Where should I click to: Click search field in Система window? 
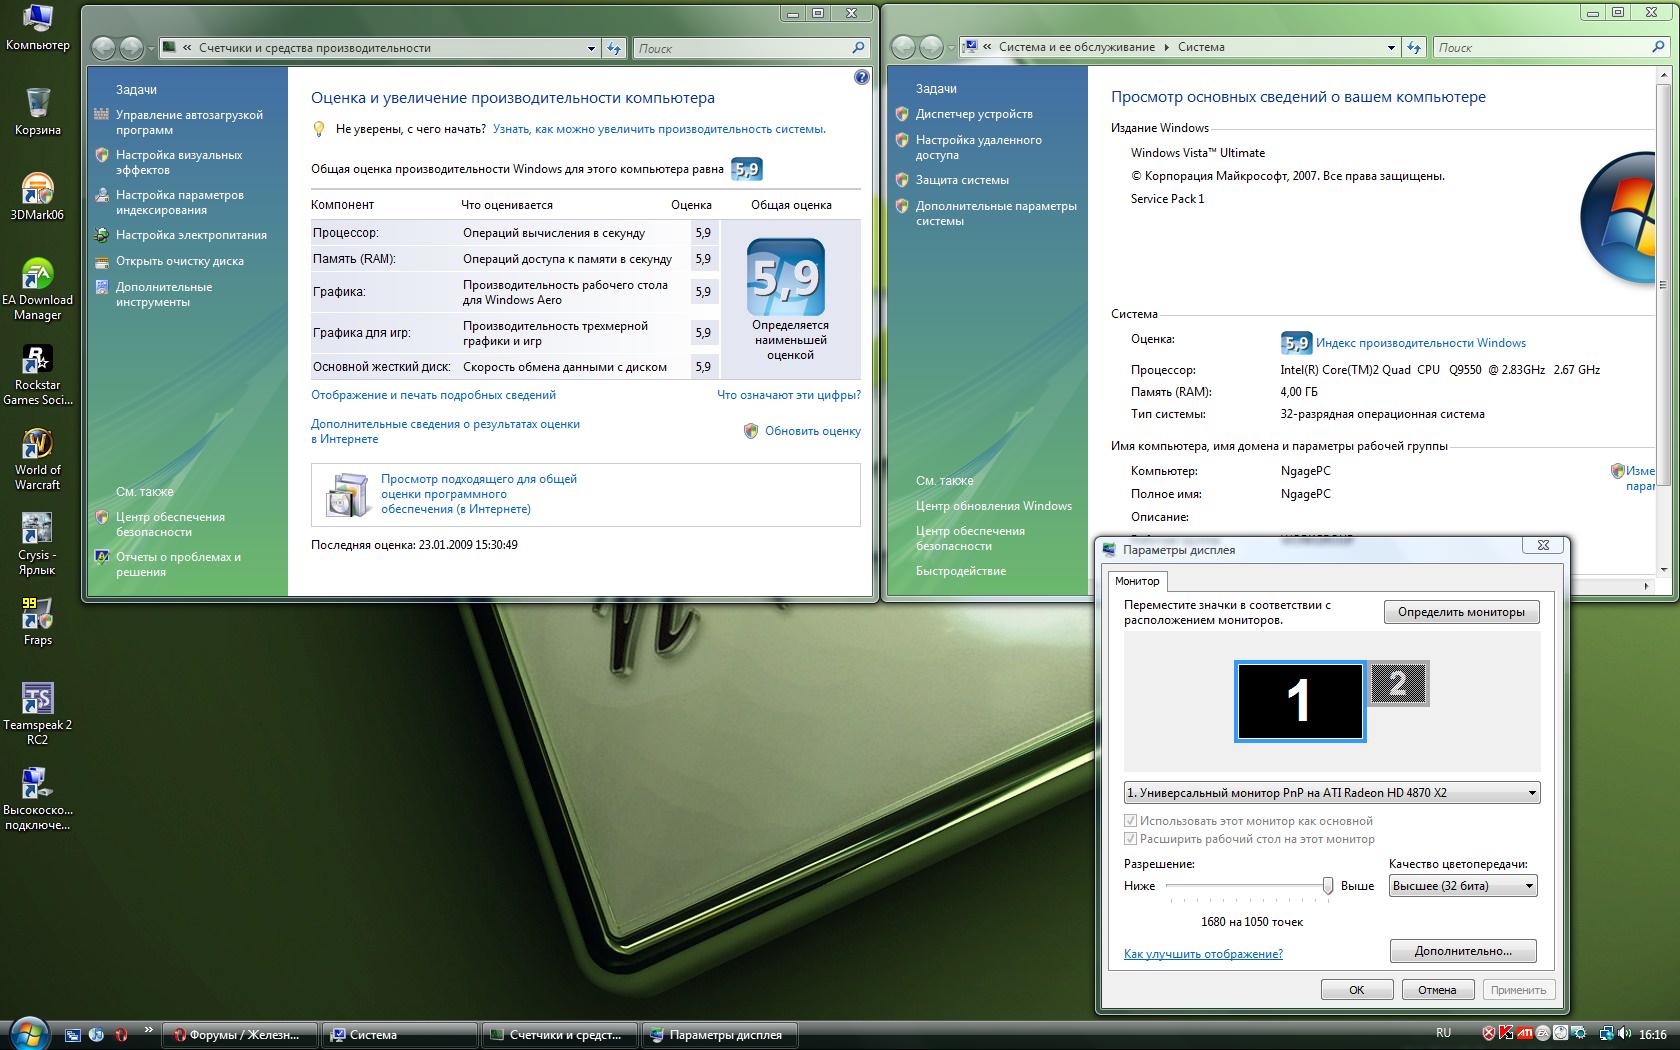point(1541,47)
